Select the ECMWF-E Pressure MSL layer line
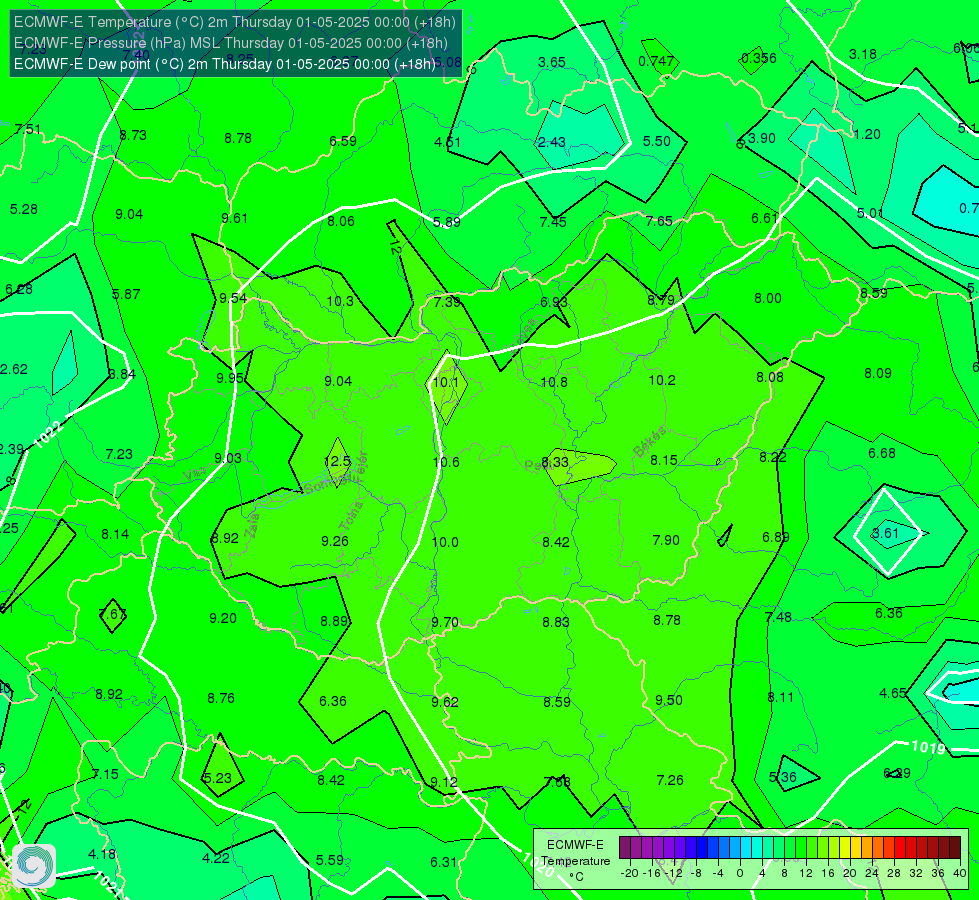This screenshot has height=900, width=979. point(230,43)
